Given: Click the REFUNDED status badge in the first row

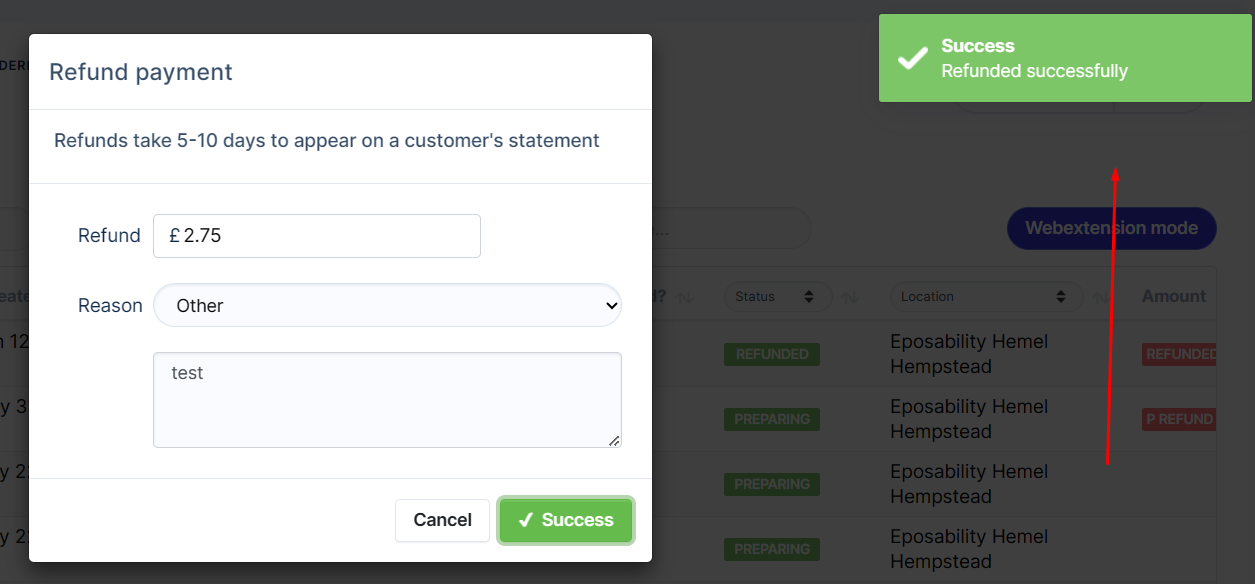Looking at the screenshot, I should coord(771,354).
